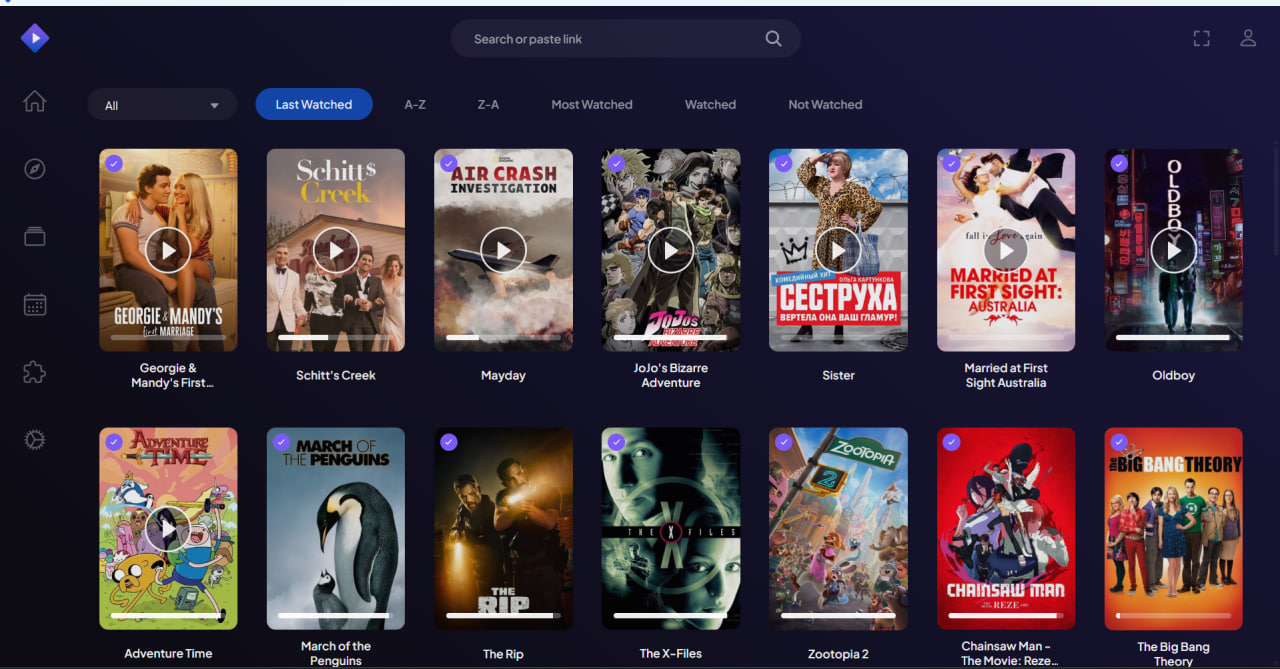
Task: Click "The X-Files" title text
Action: point(671,654)
